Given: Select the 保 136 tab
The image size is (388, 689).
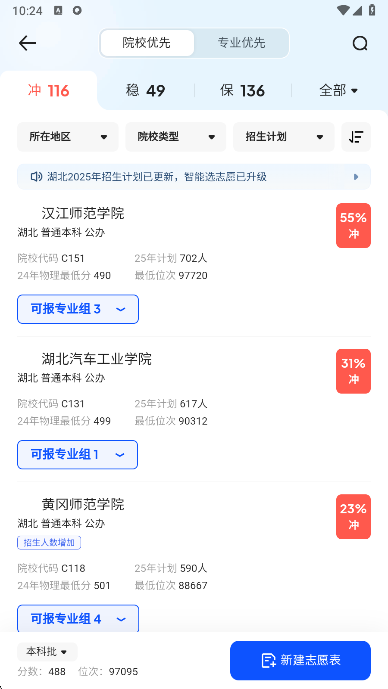Looking at the screenshot, I should click(243, 91).
